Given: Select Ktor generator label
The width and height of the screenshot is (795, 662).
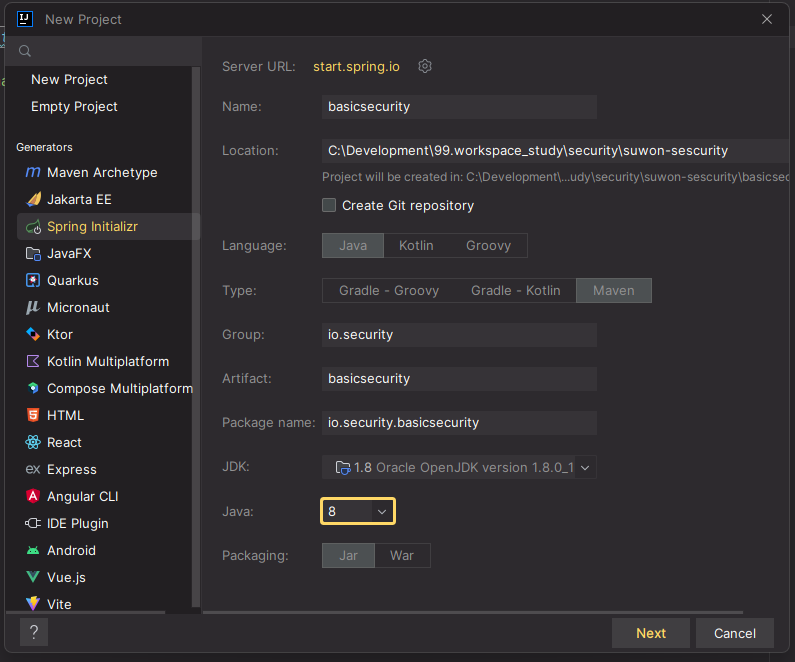Looking at the screenshot, I should [x=60, y=335].
